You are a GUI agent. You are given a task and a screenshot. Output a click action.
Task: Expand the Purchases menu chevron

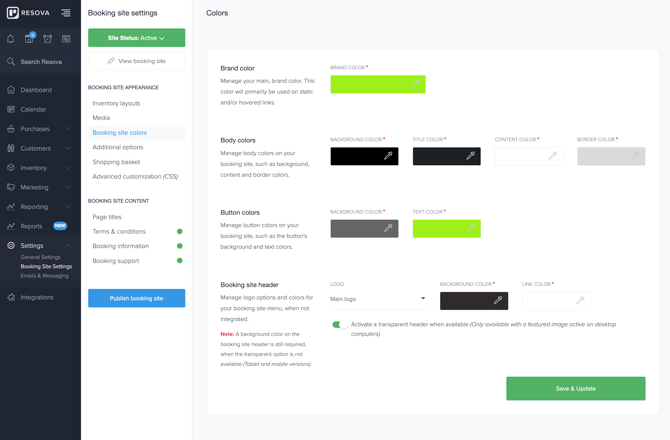point(68,129)
